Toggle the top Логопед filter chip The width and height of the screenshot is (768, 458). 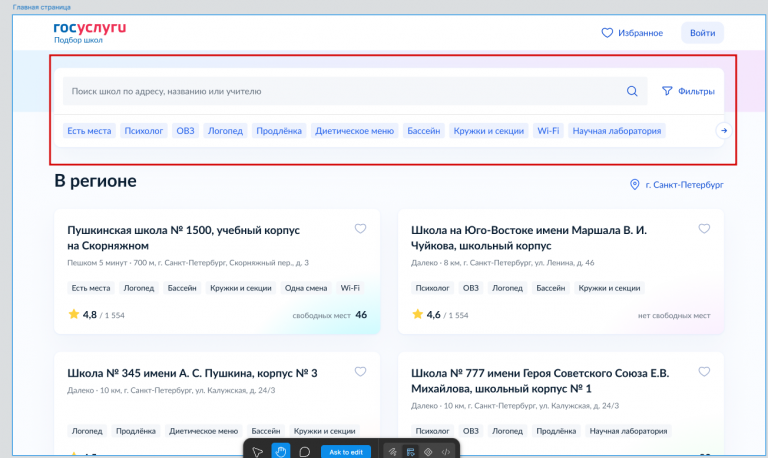pos(225,131)
